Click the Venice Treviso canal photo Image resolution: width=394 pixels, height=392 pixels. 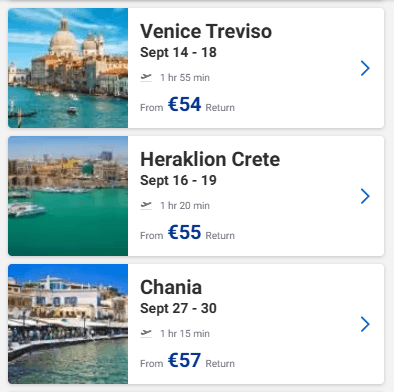(68, 68)
